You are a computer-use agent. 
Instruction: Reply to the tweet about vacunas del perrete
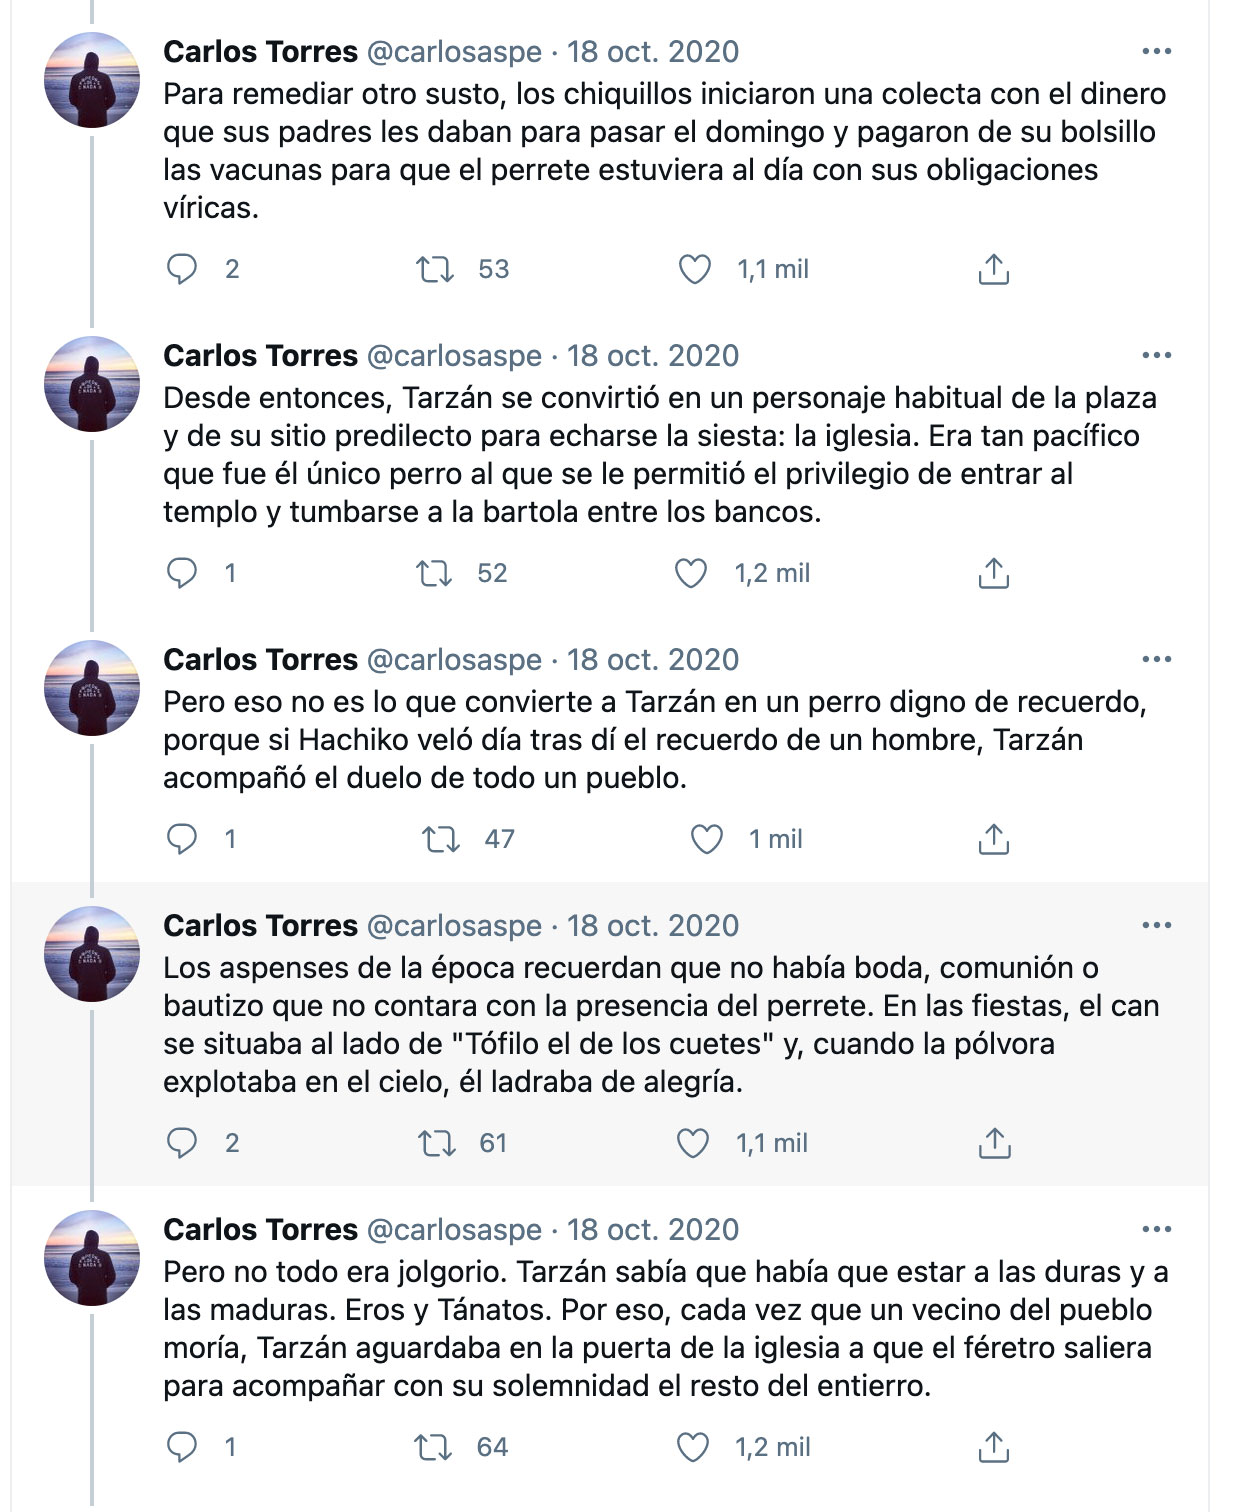tap(182, 269)
